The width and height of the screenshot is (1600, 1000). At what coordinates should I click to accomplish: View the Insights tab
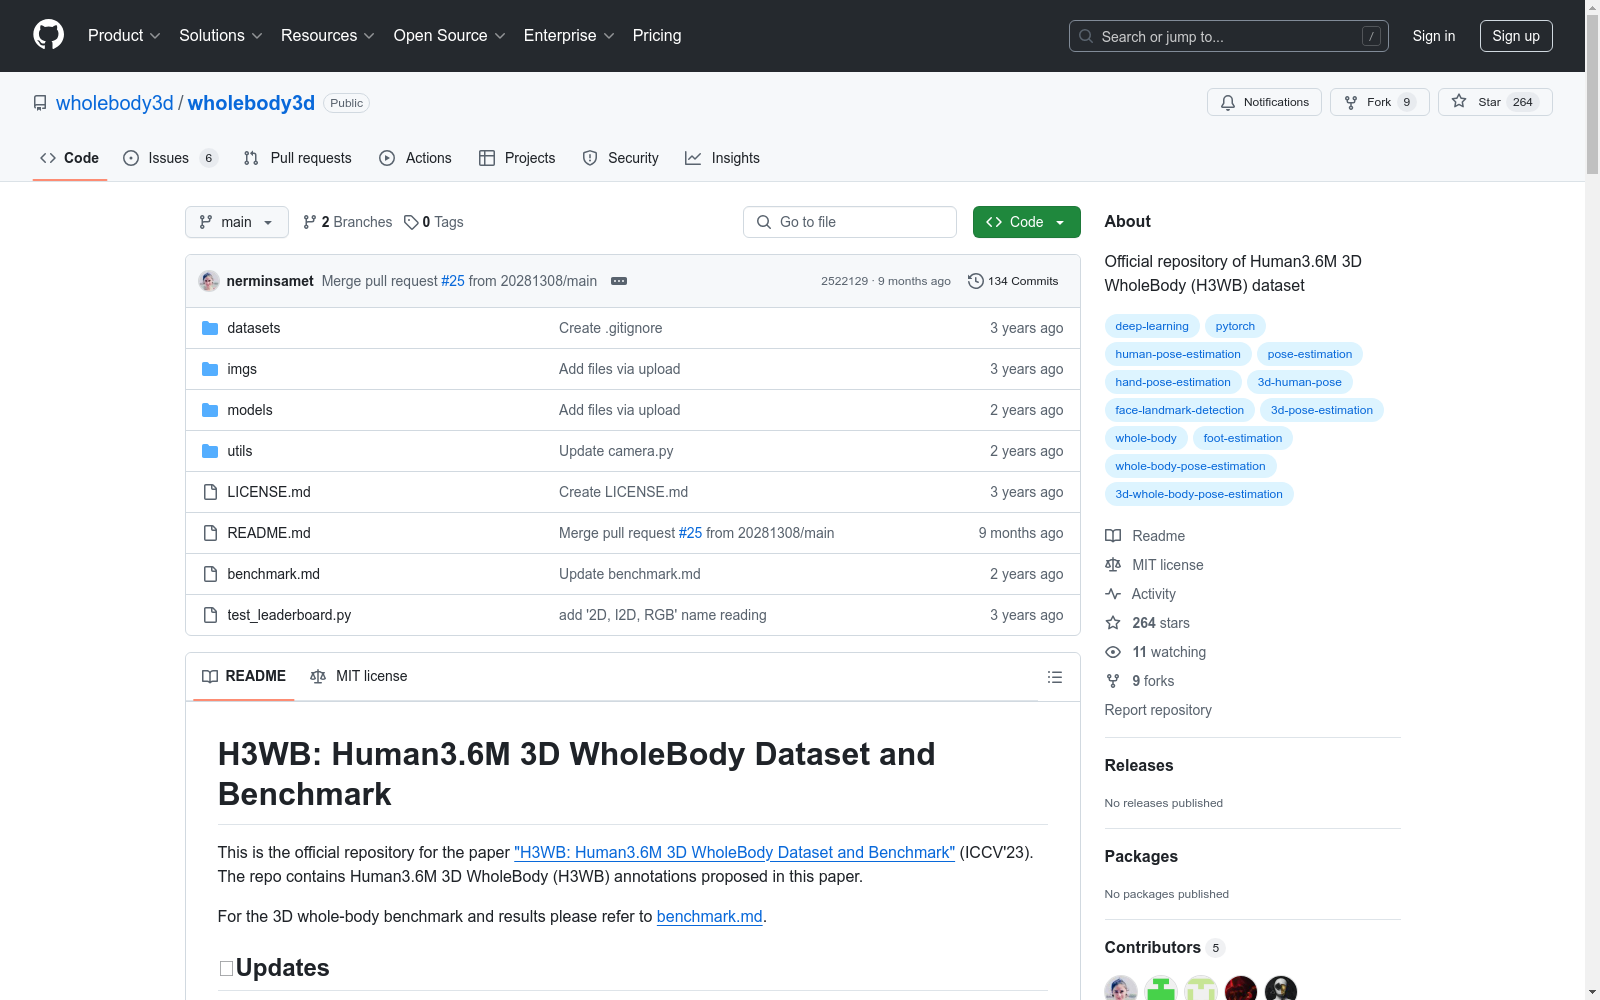click(723, 158)
